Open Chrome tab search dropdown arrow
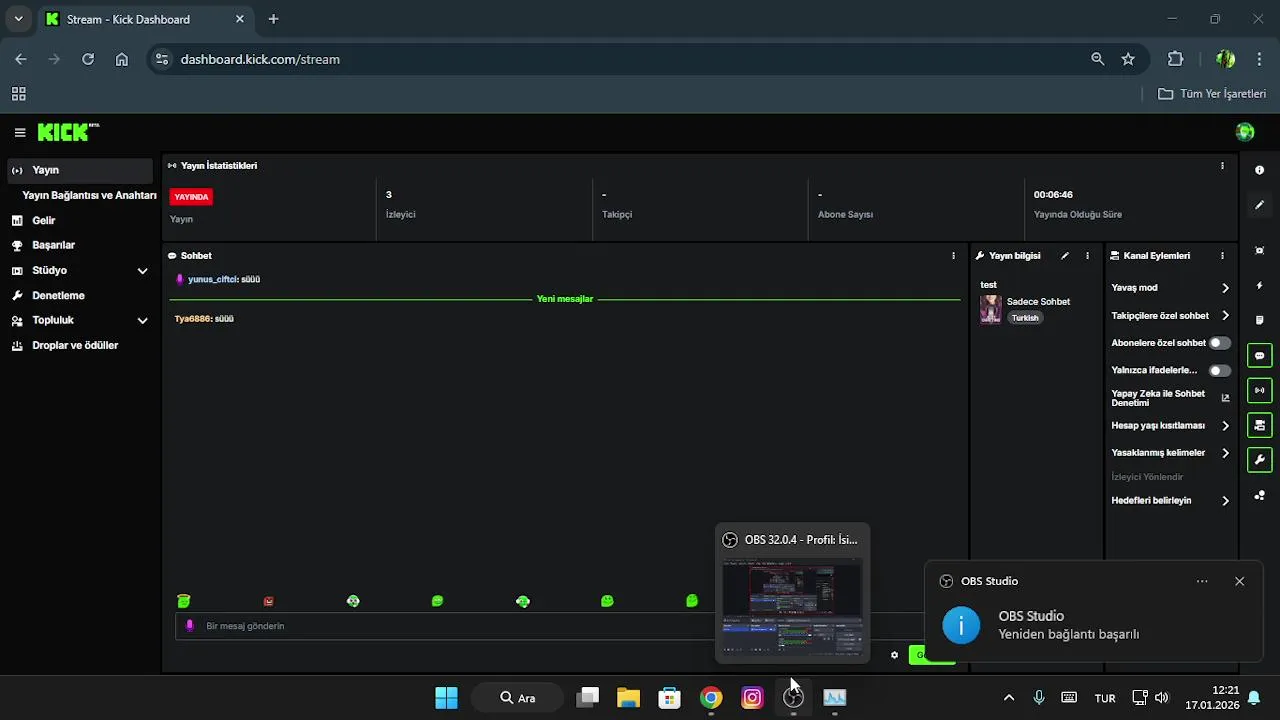Screen dimensions: 1280x720 [18, 19]
